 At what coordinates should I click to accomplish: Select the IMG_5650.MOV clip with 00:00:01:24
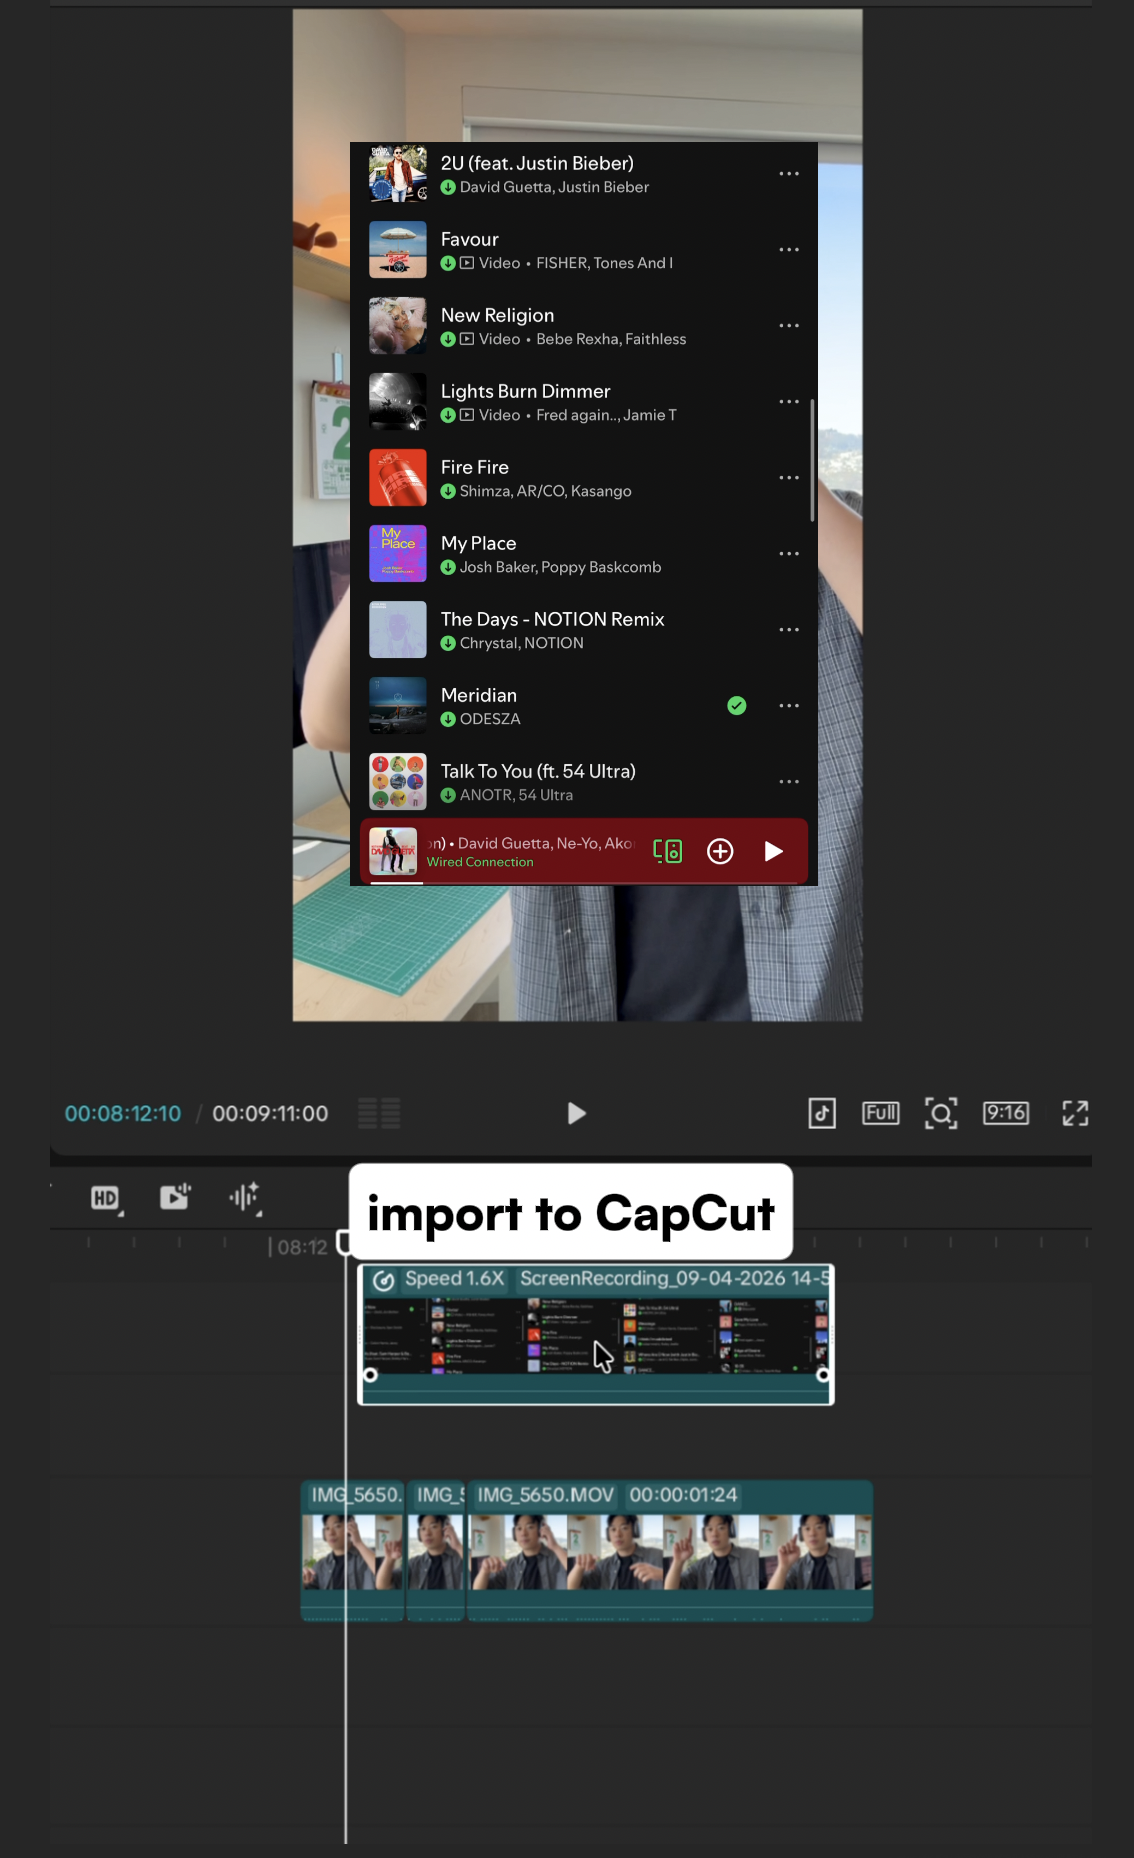(670, 1550)
